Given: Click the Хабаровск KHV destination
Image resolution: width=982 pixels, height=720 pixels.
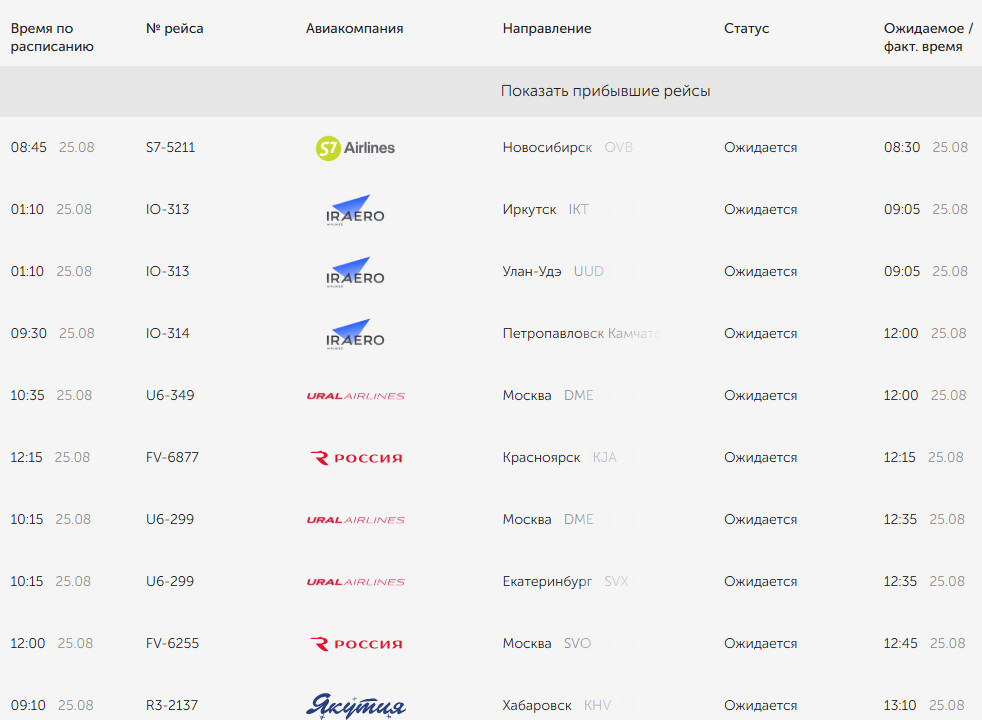Looking at the screenshot, I should tap(557, 705).
